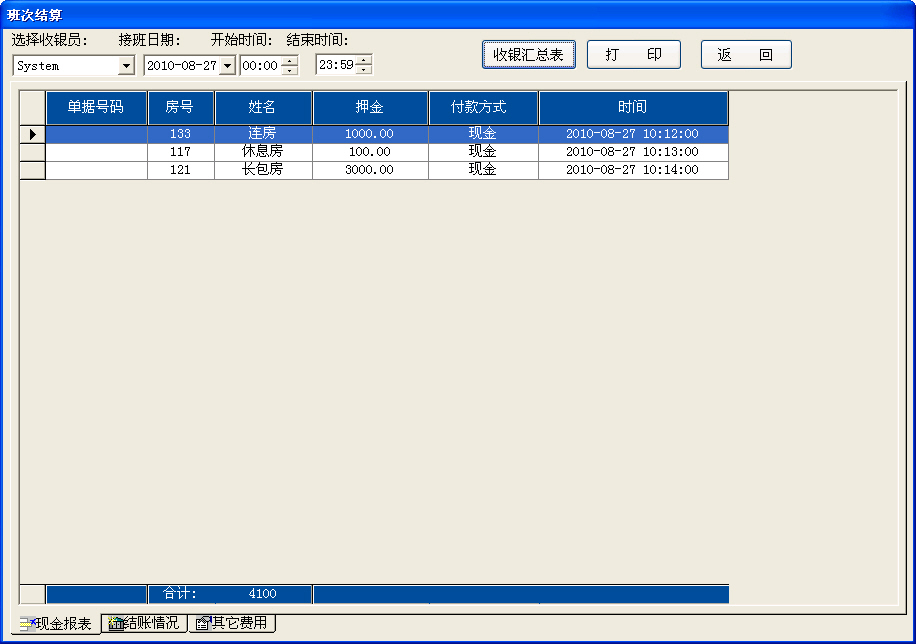Click the 合计 total value 4100
Viewport: 916px width, 644px height.
click(x=262, y=594)
